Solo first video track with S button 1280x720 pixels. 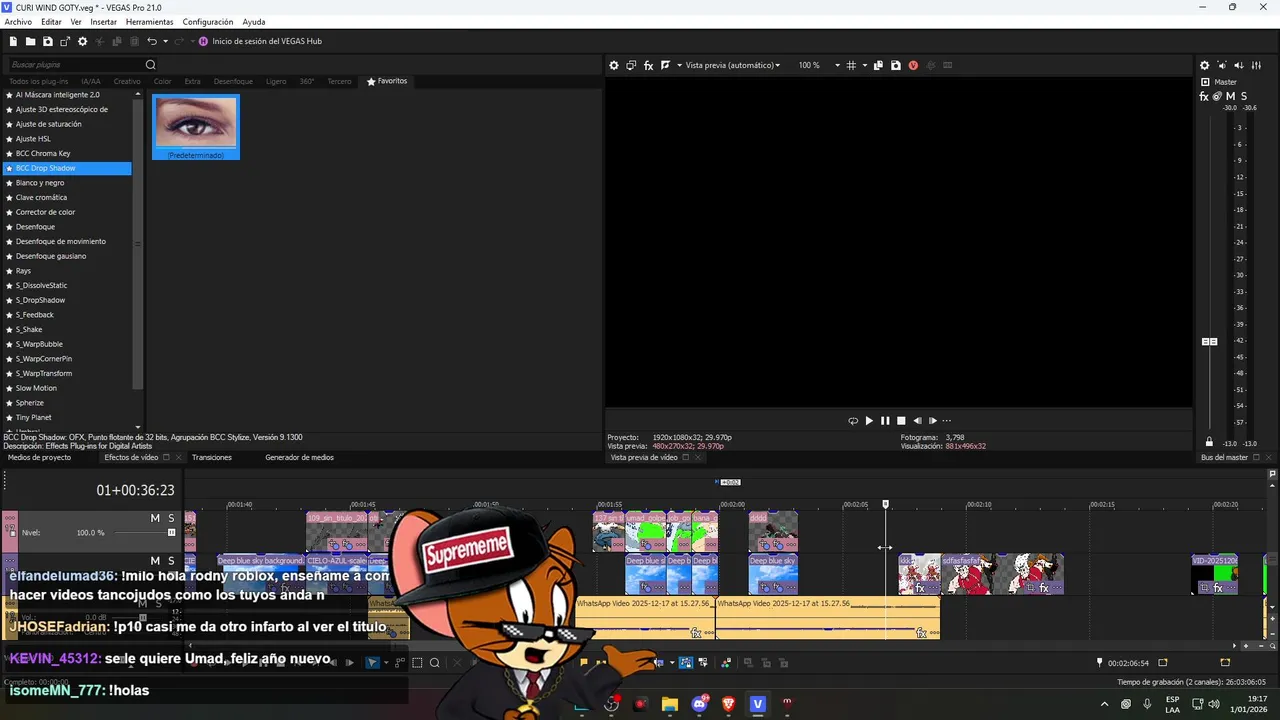click(x=171, y=518)
